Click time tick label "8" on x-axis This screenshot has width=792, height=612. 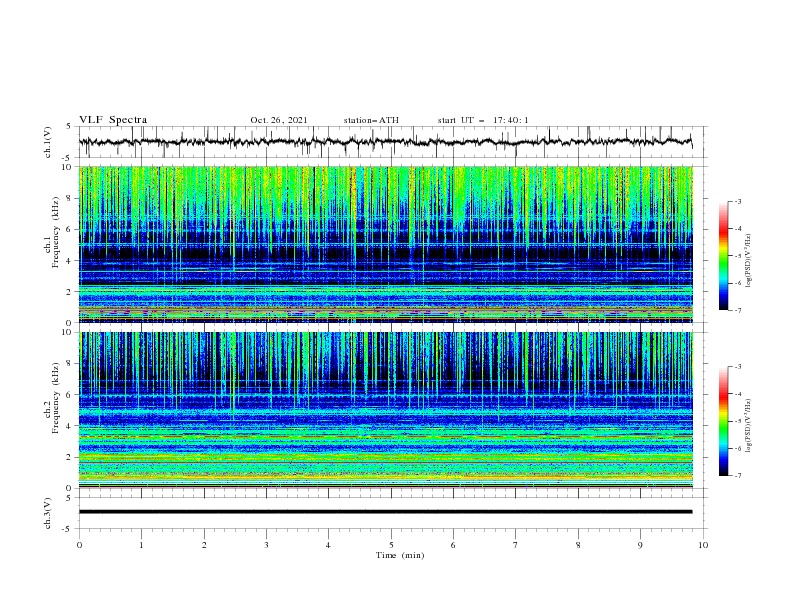(578, 545)
